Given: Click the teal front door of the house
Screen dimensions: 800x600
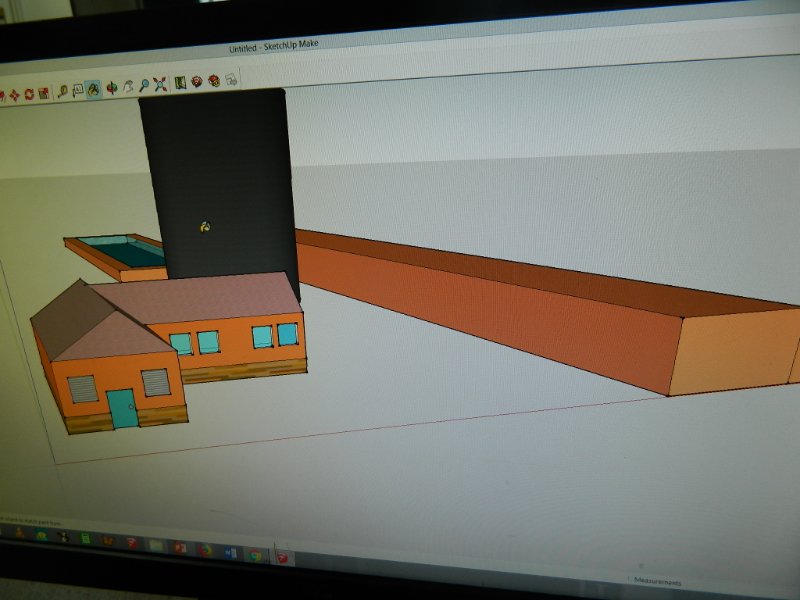Looking at the screenshot, I should point(122,408).
